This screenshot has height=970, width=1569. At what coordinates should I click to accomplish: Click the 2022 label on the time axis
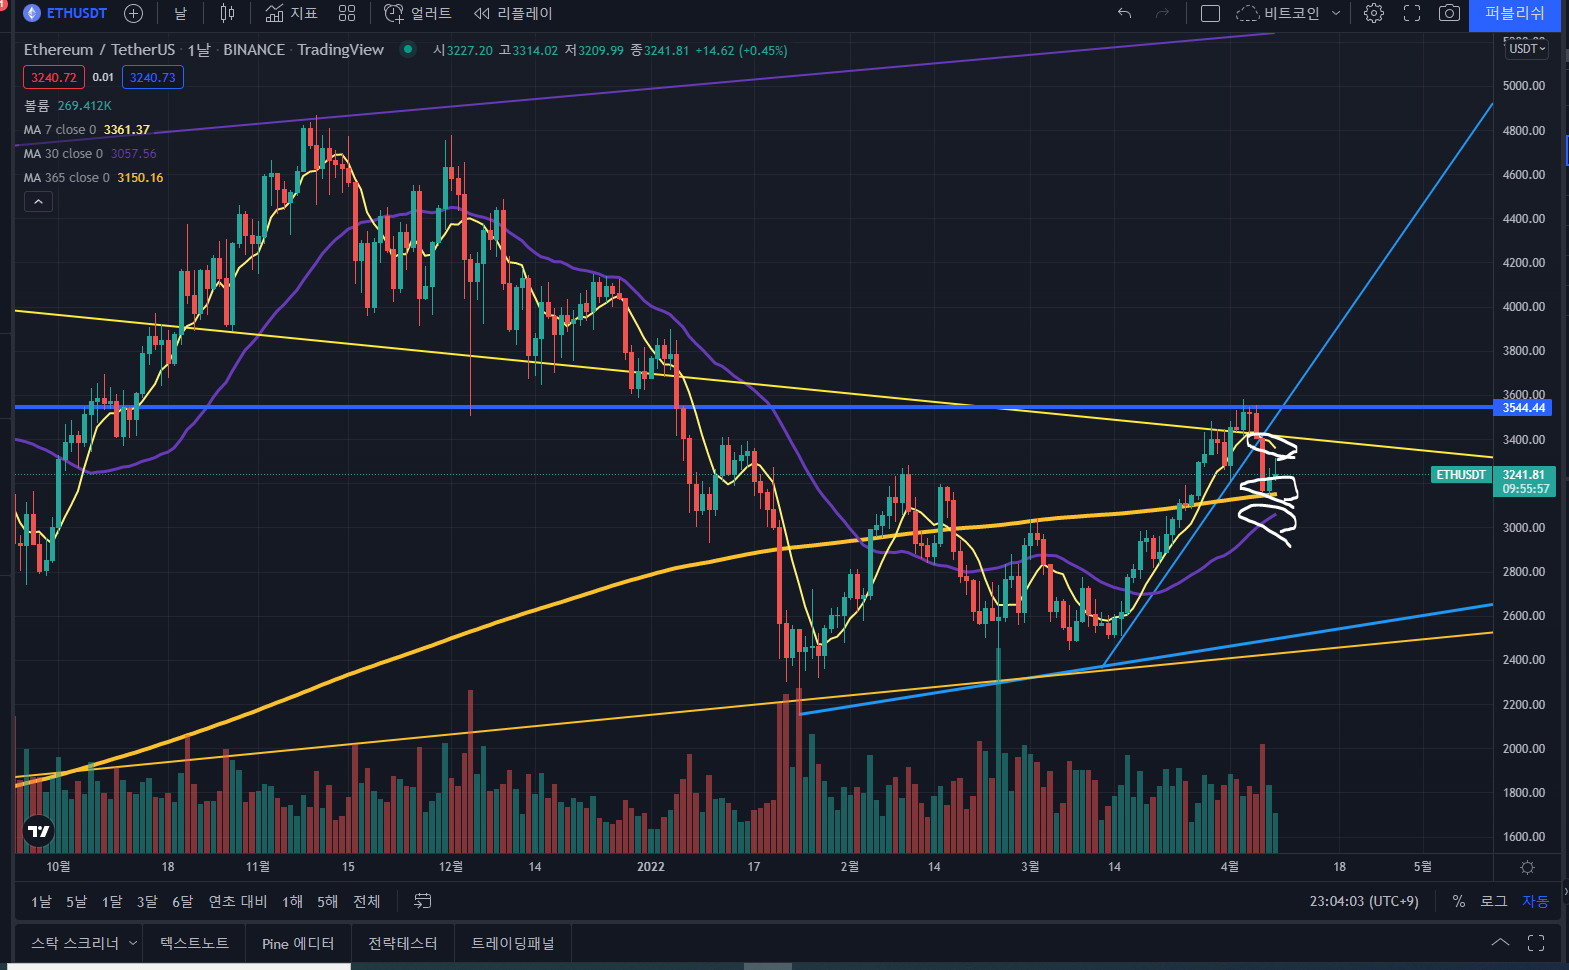click(x=651, y=867)
